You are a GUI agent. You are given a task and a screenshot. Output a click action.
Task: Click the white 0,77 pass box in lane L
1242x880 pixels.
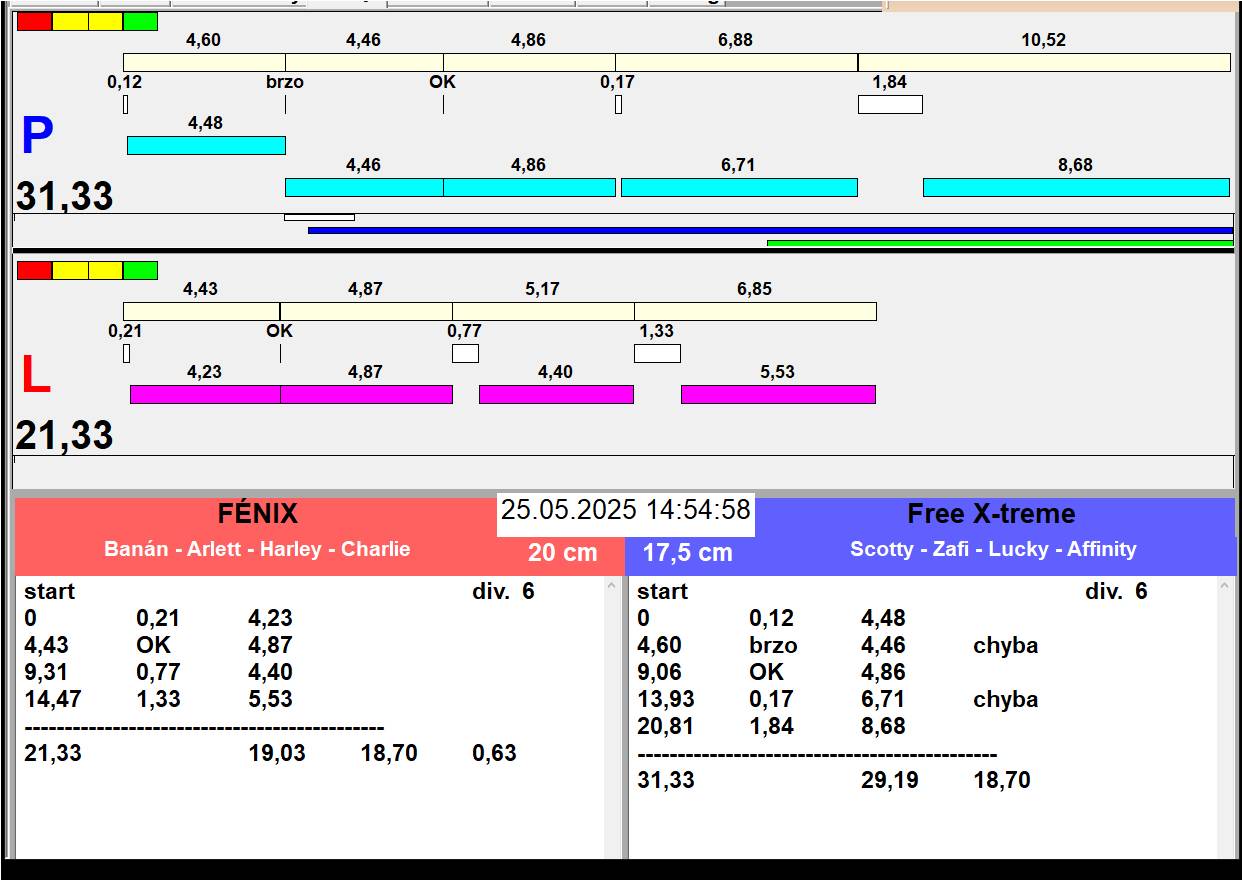pyautogui.click(x=465, y=353)
